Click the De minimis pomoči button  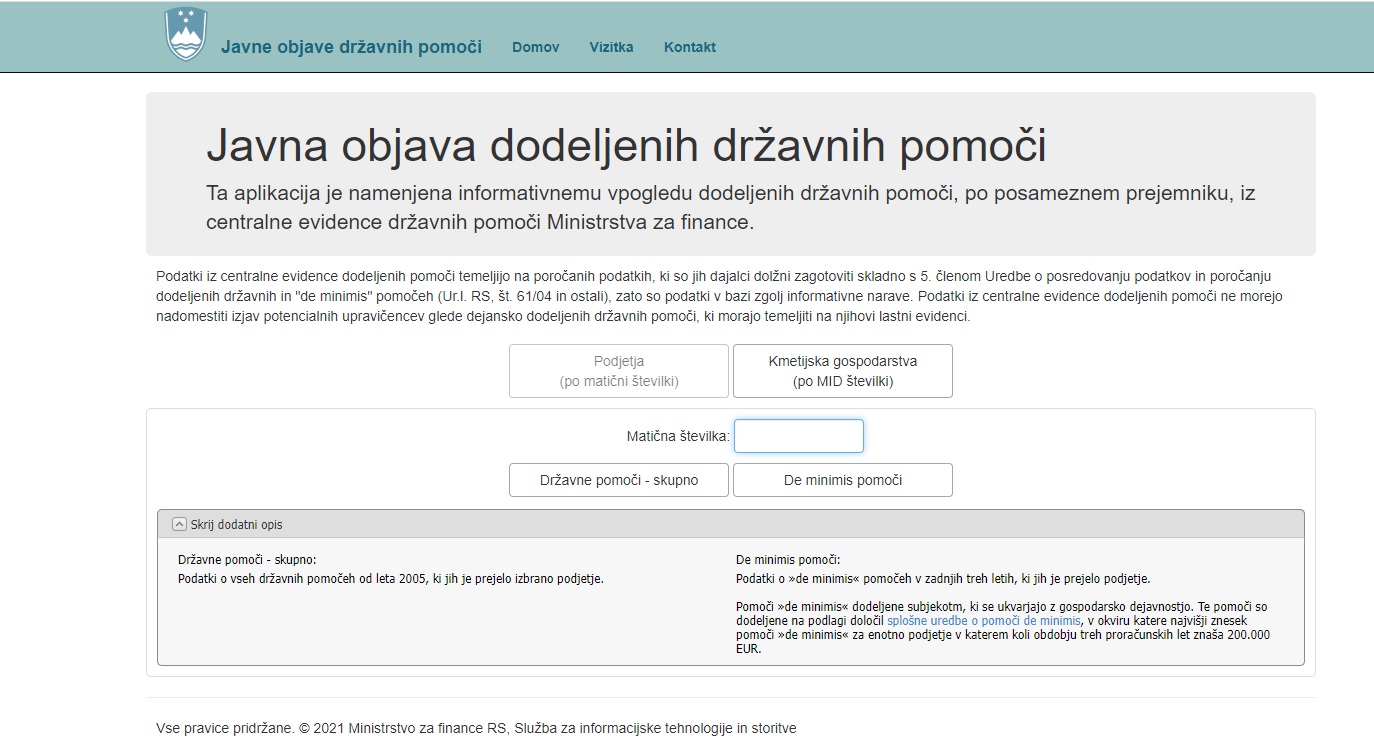pyautogui.click(x=843, y=480)
